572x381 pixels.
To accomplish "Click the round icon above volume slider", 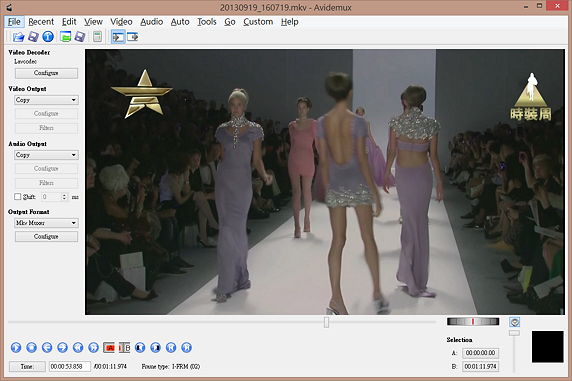I will pyautogui.click(x=514, y=322).
